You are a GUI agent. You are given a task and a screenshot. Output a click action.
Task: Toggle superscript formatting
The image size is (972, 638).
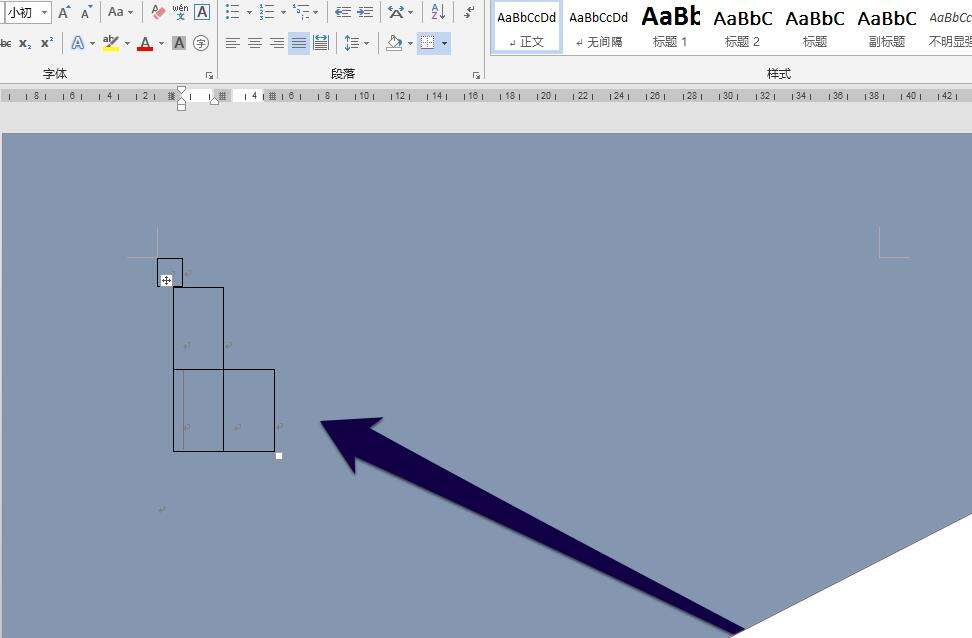(46, 43)
